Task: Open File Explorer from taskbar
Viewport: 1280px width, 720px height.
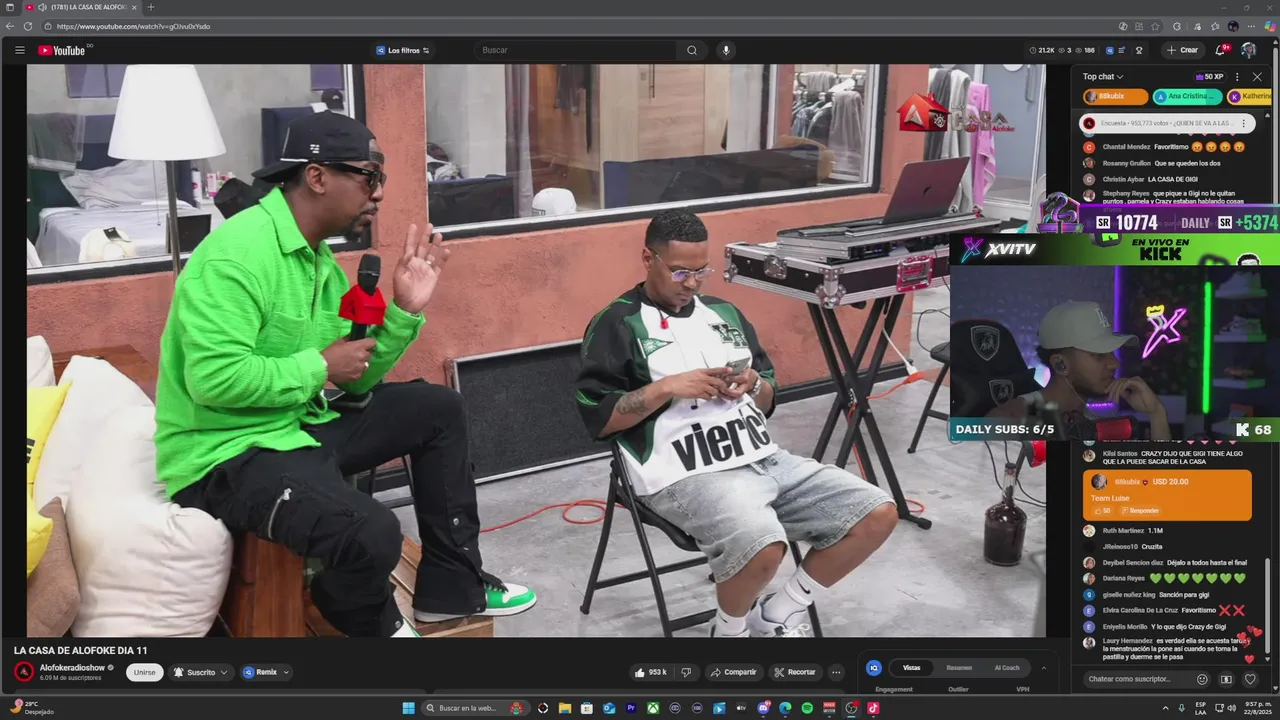Action: click(x=565, y=708)
